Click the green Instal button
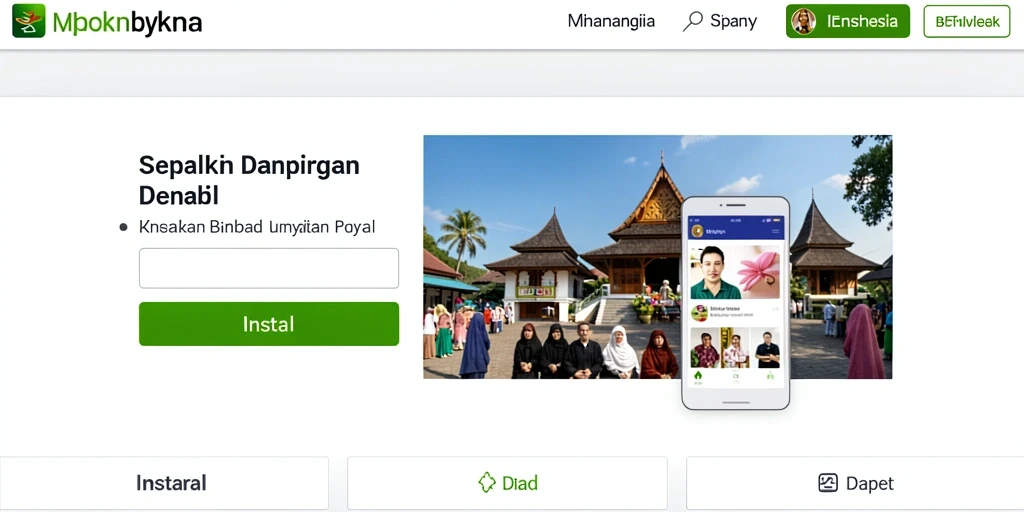Image resolution: width=1024 pixels, height=512 pixels. 268,324
